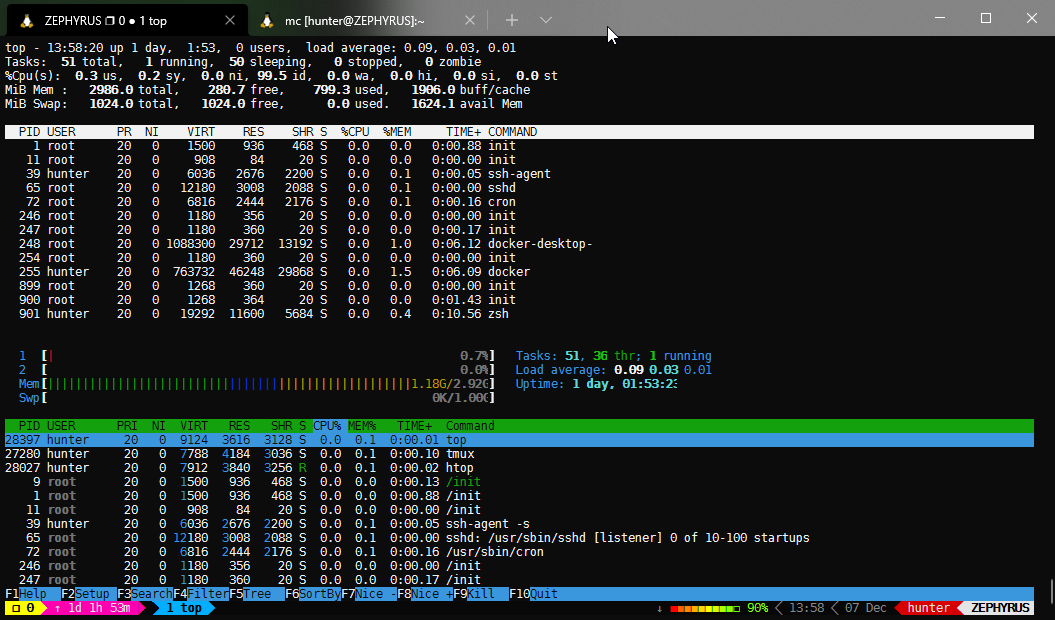Sort htop by MEM% column header

362,425
